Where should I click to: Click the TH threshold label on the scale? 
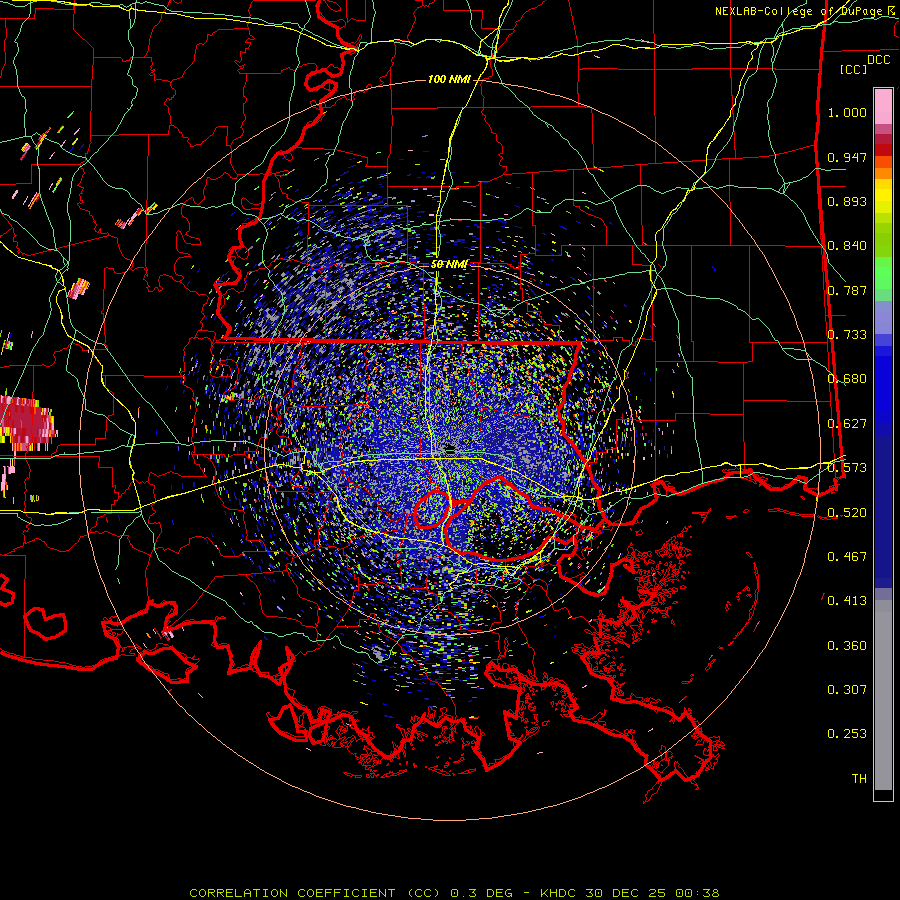(859, 779)
